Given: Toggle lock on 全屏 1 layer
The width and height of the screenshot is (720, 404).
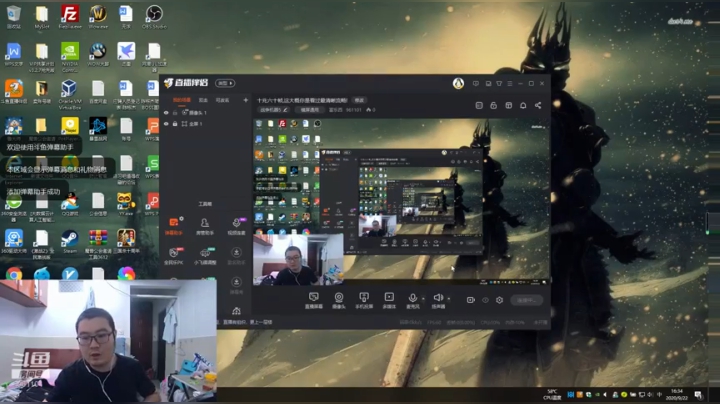Looking at the screenshot, I should [x=175, y=123].
